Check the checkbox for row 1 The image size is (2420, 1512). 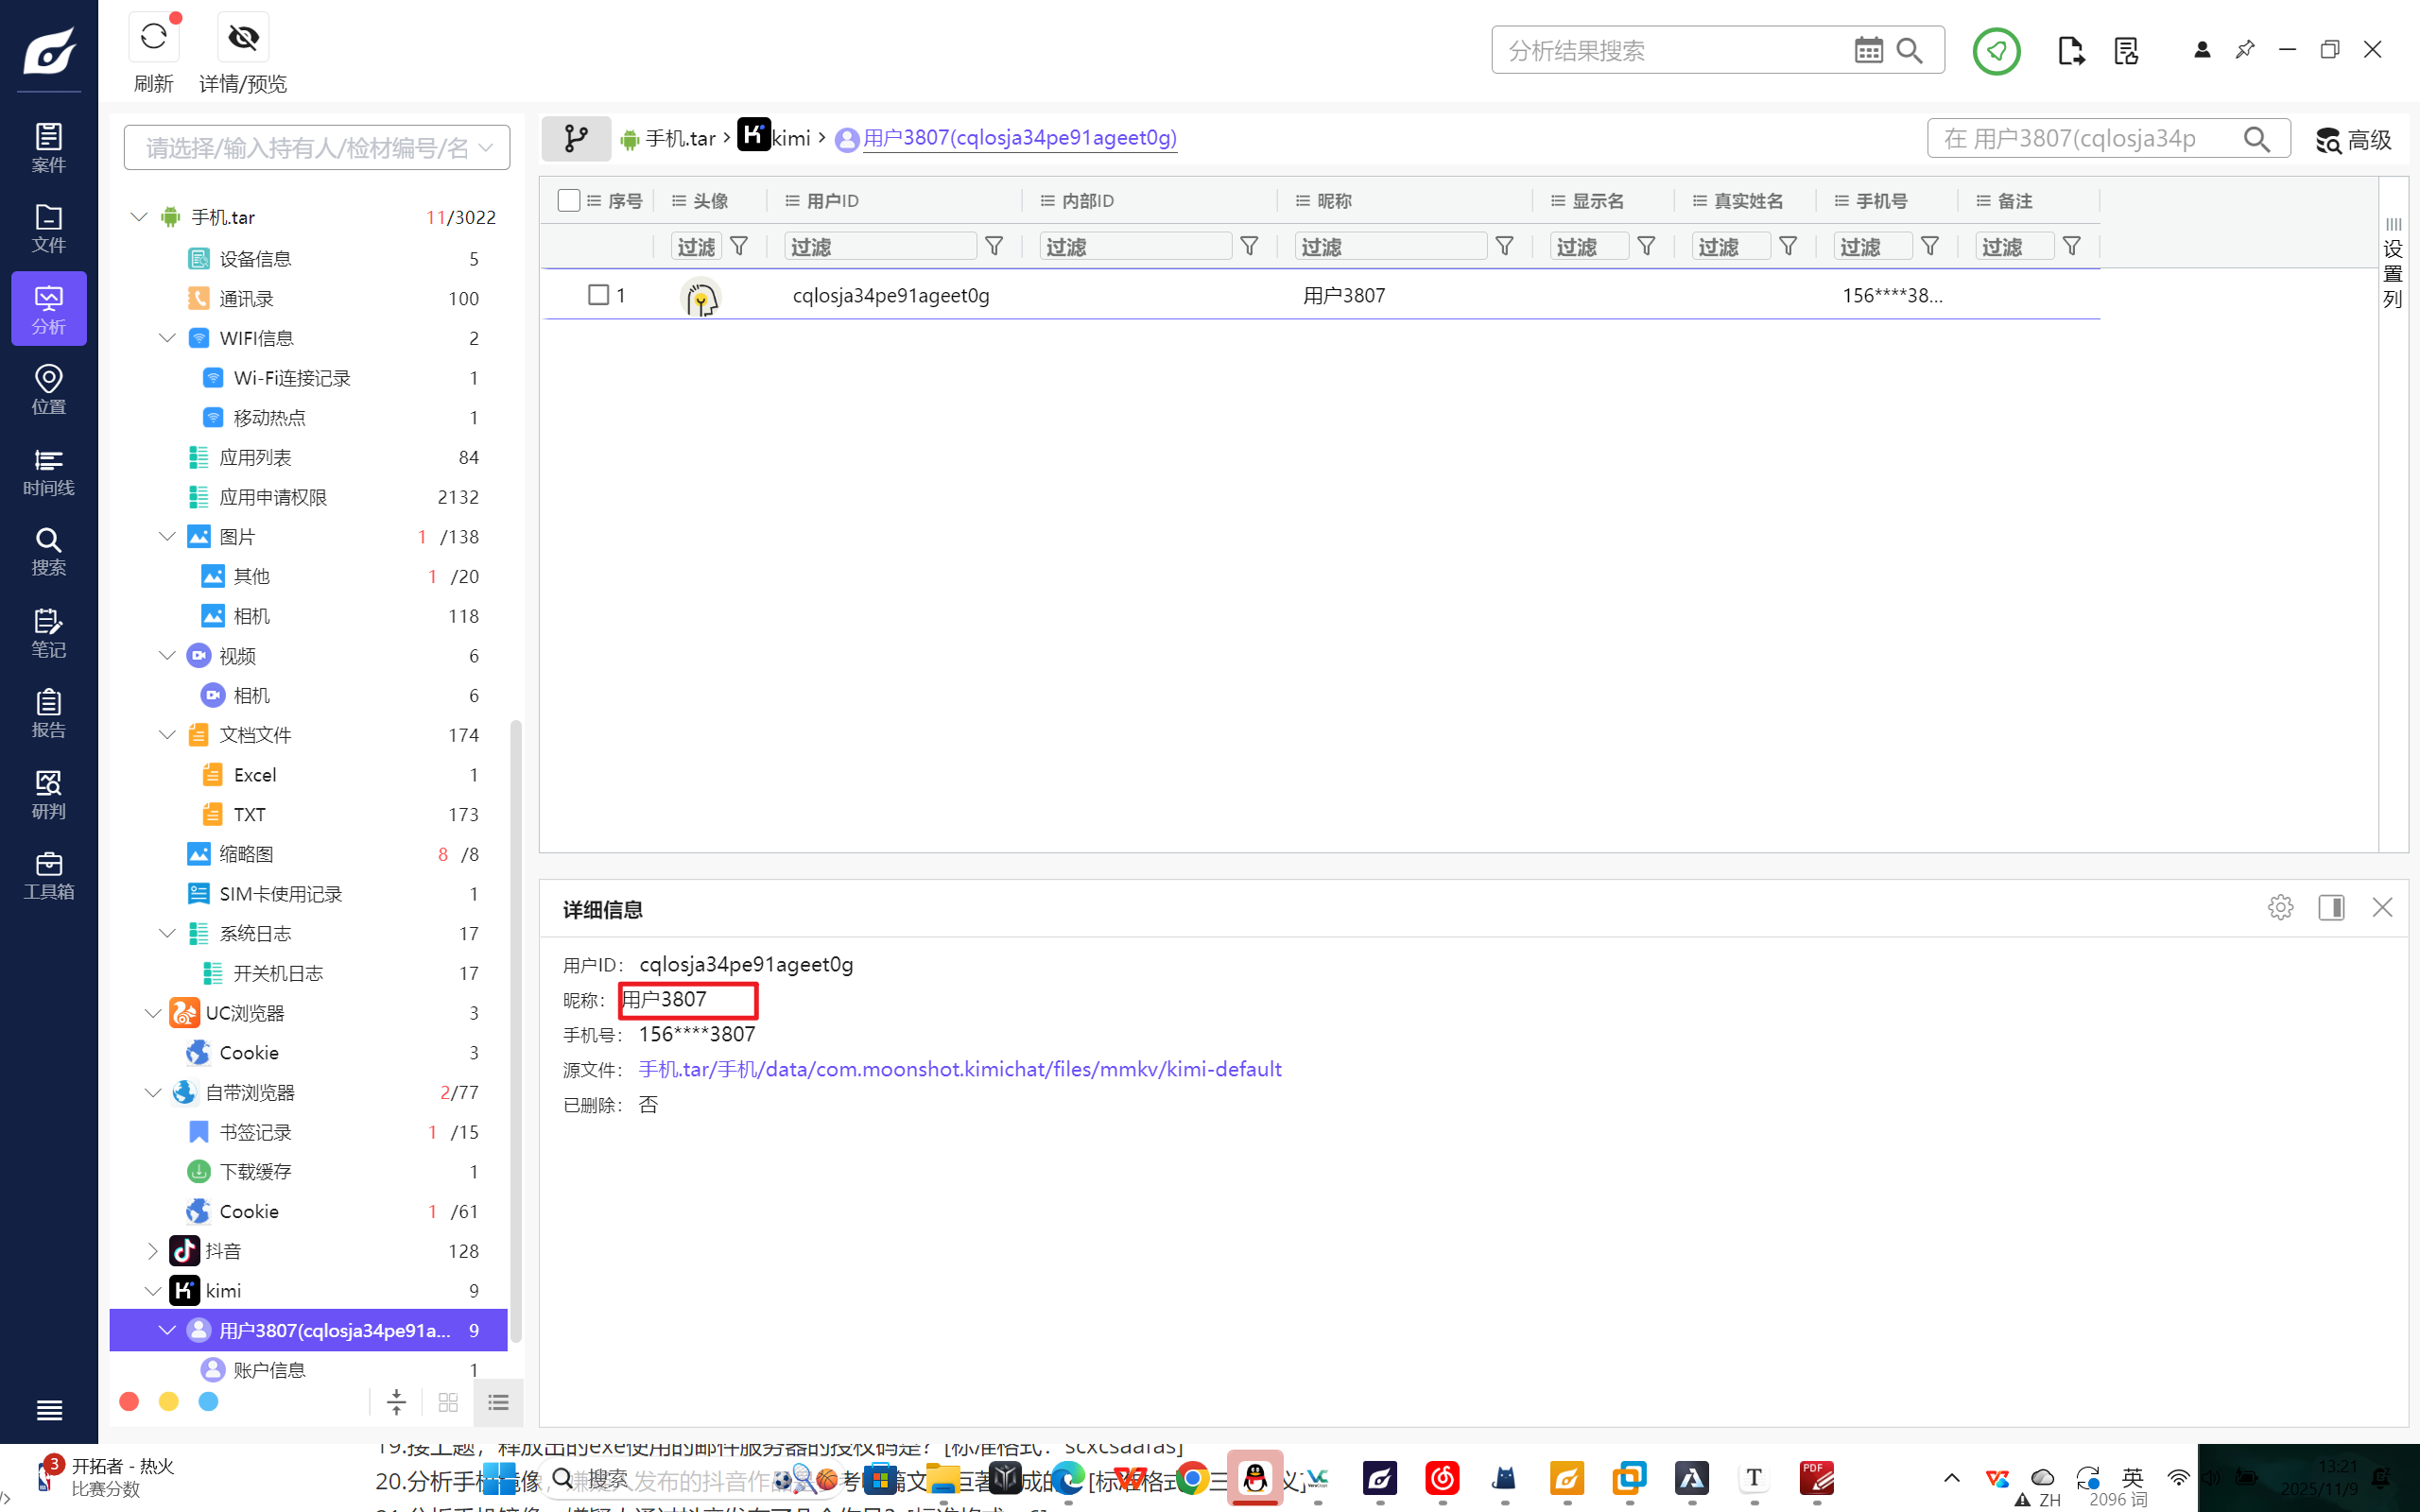pyautogui.click(x=598, y=295)
